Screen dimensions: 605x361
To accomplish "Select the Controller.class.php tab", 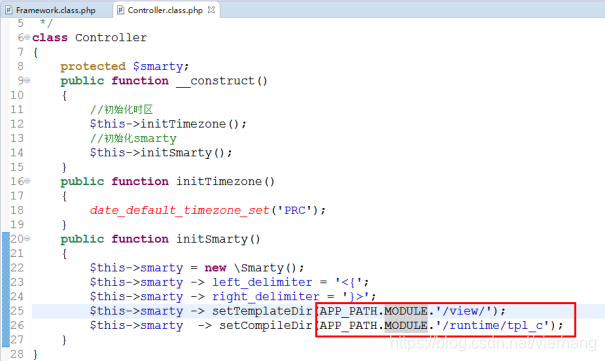I will 165,10.
